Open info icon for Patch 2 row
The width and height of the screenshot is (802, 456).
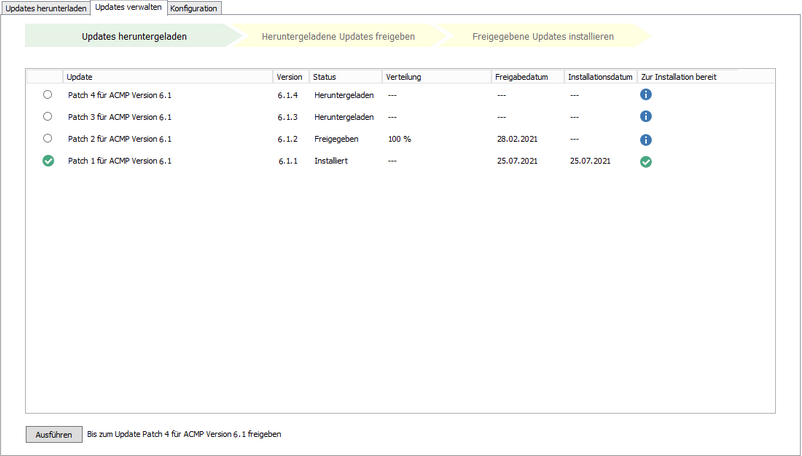coord(646,140)
